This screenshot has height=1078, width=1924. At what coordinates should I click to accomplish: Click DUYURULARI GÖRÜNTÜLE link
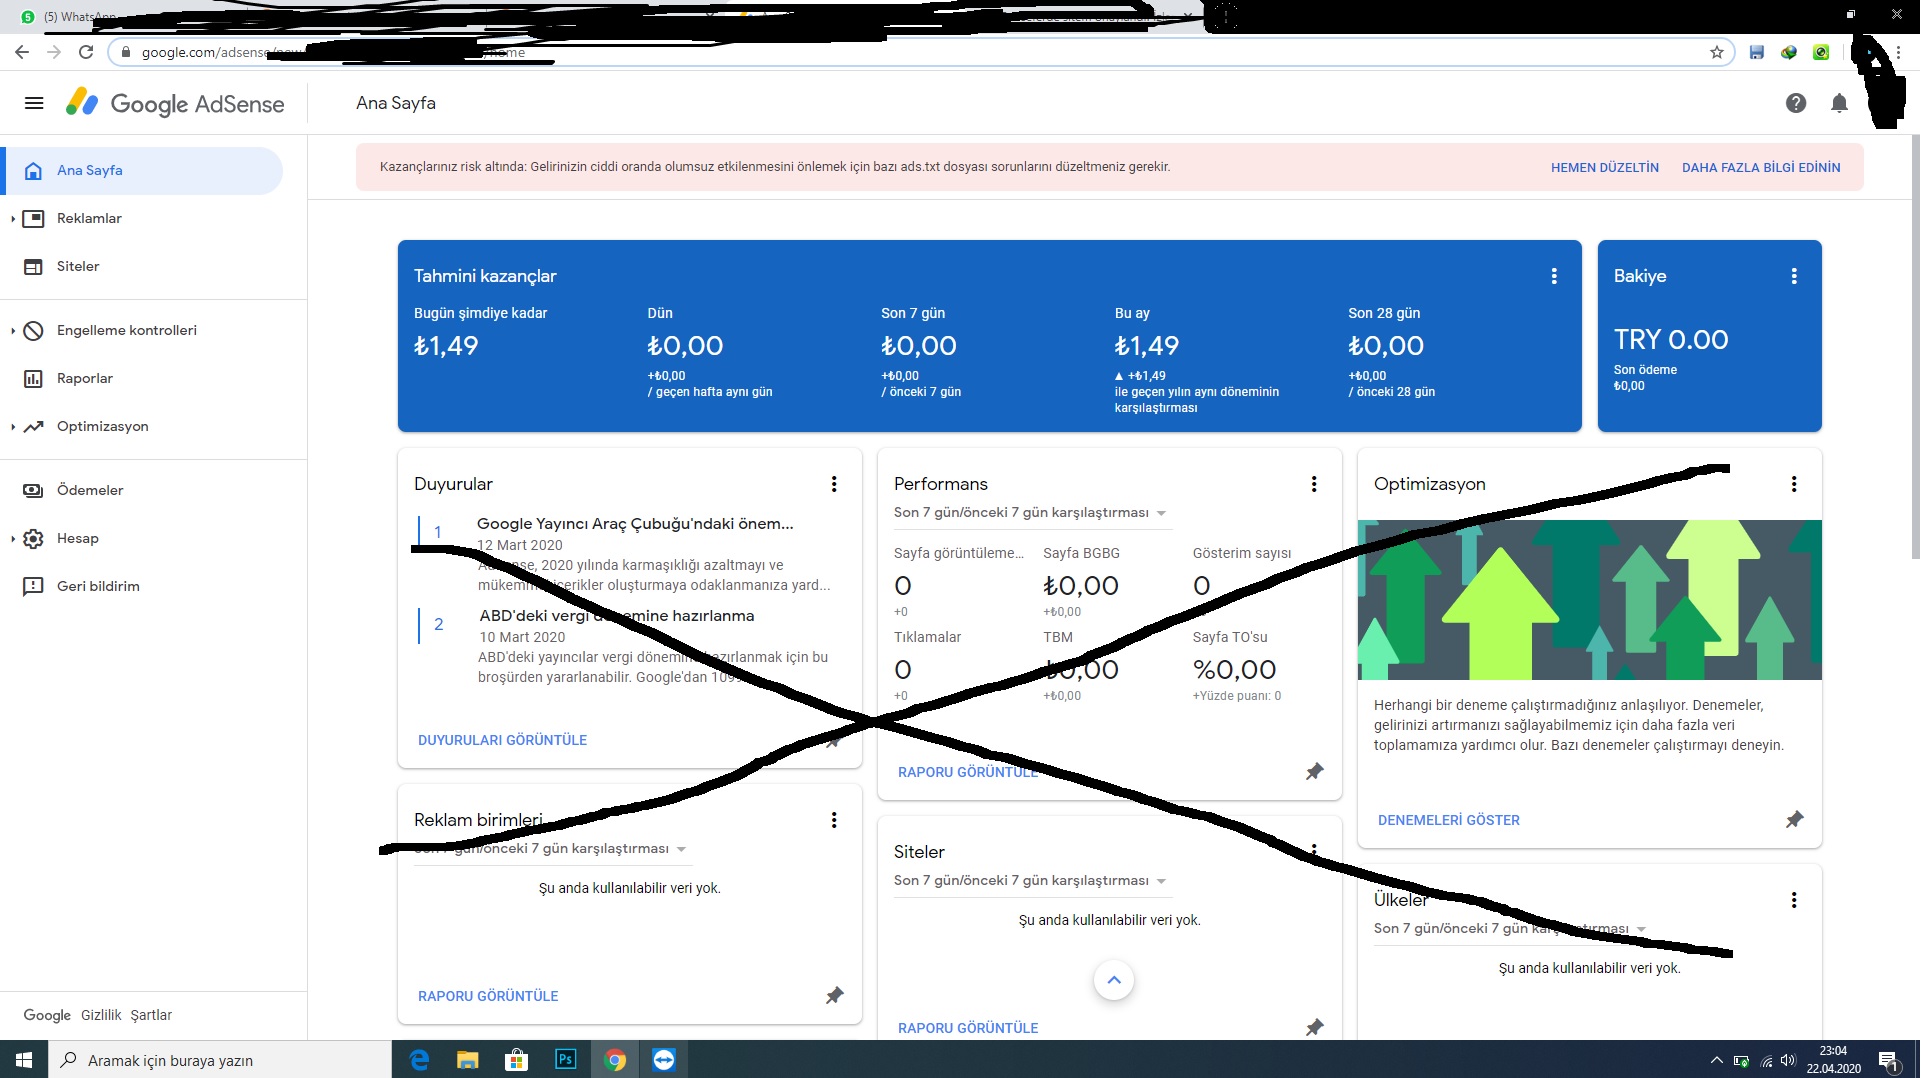[x=502, y=741]
